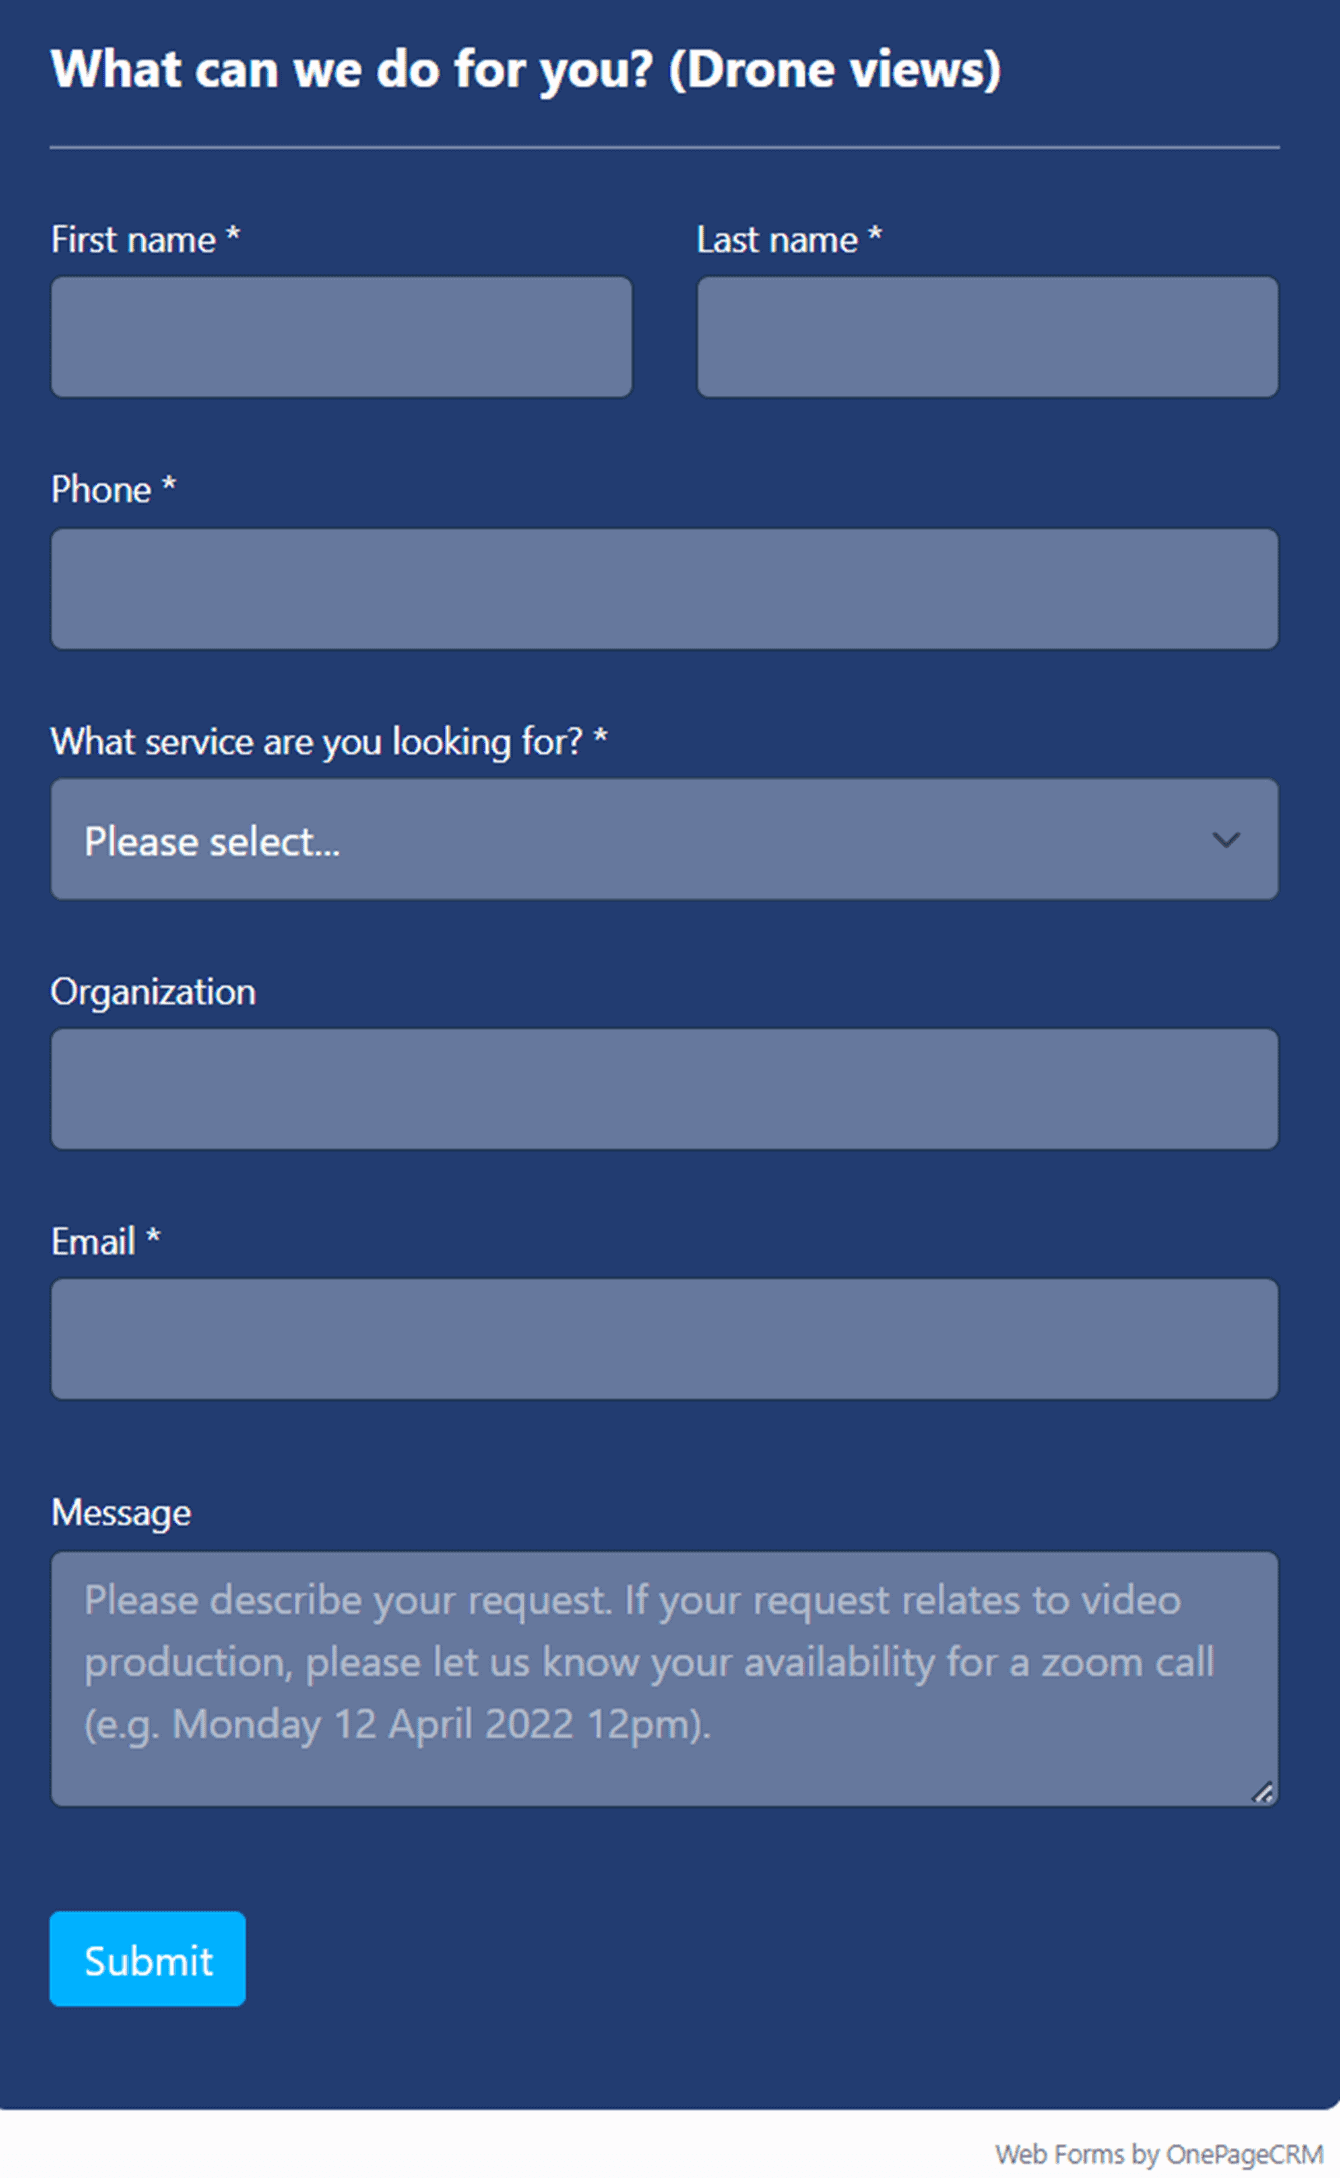Viewport: 1340px width, 2178px height.
Task: Click the 'Email *' label
Action: (105, 1242)
